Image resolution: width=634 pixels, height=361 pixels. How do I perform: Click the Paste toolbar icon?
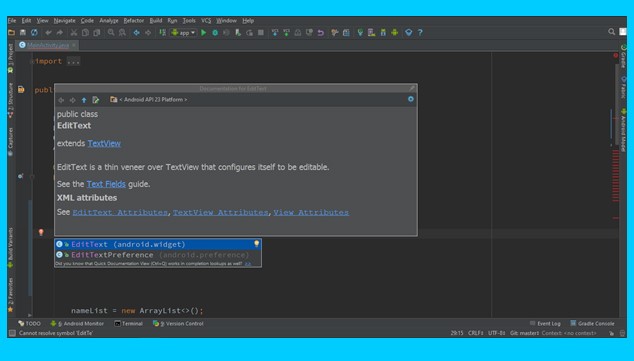point(97,32)
